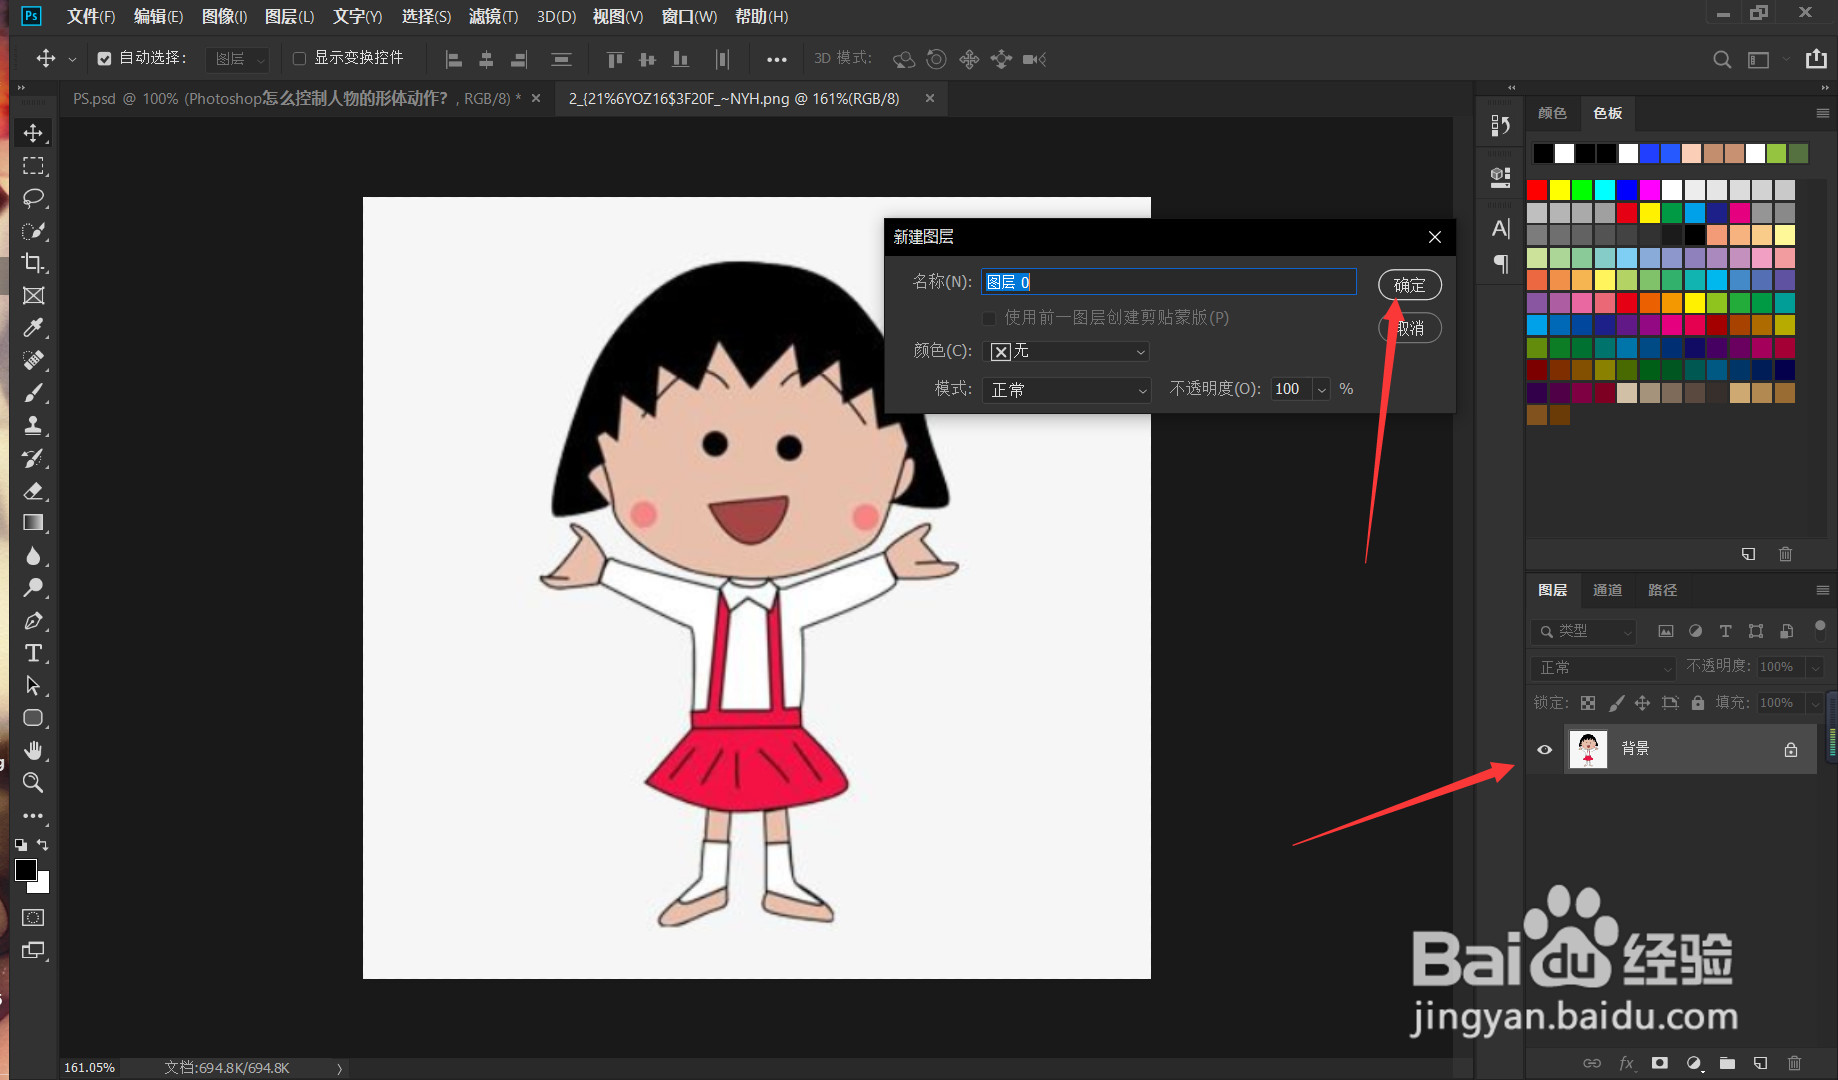Toggle type layer filter icon
This screenshot has height=1080, width=1838.
1725,631
